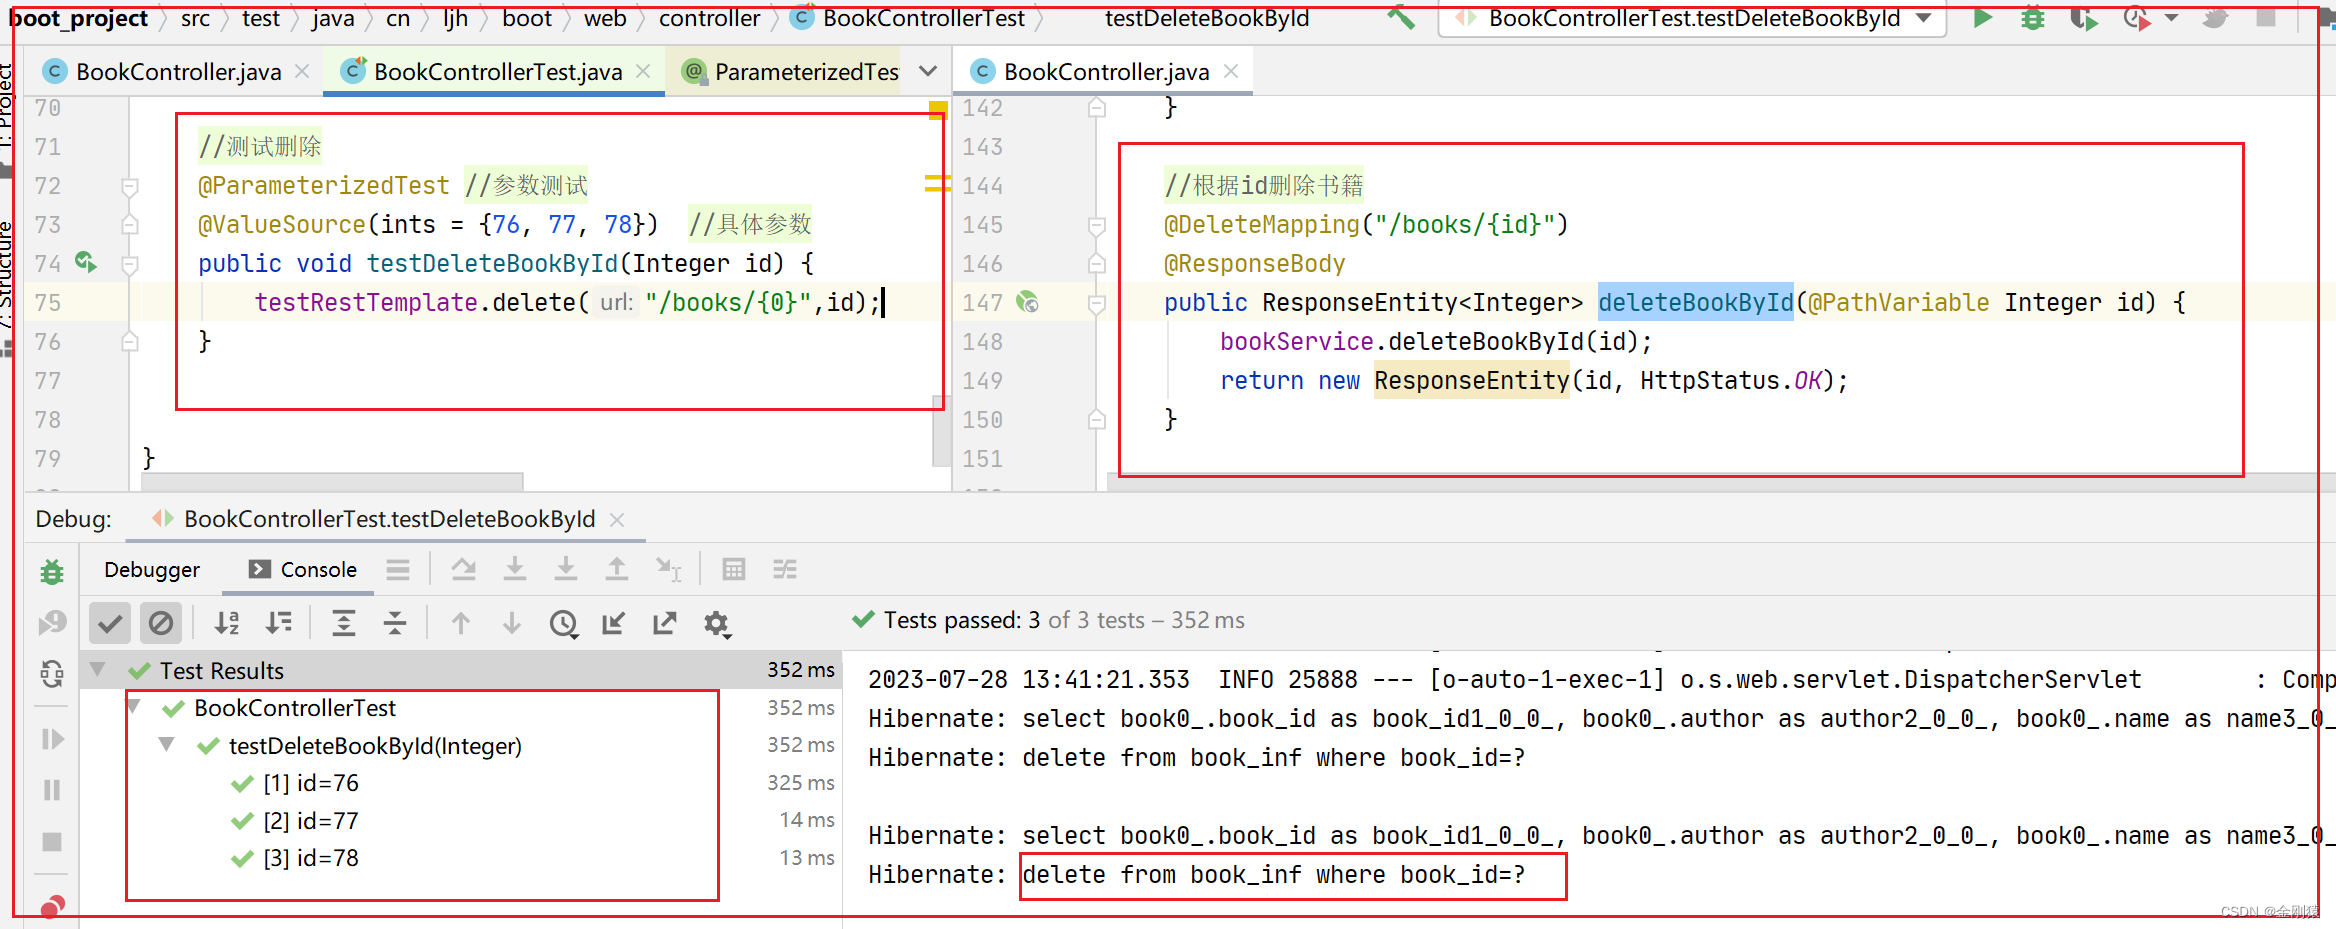Click the BookControllerTest breadcrumb
Image resolution: width=2336 pixels, height=929 pixels.
point(909,18)
